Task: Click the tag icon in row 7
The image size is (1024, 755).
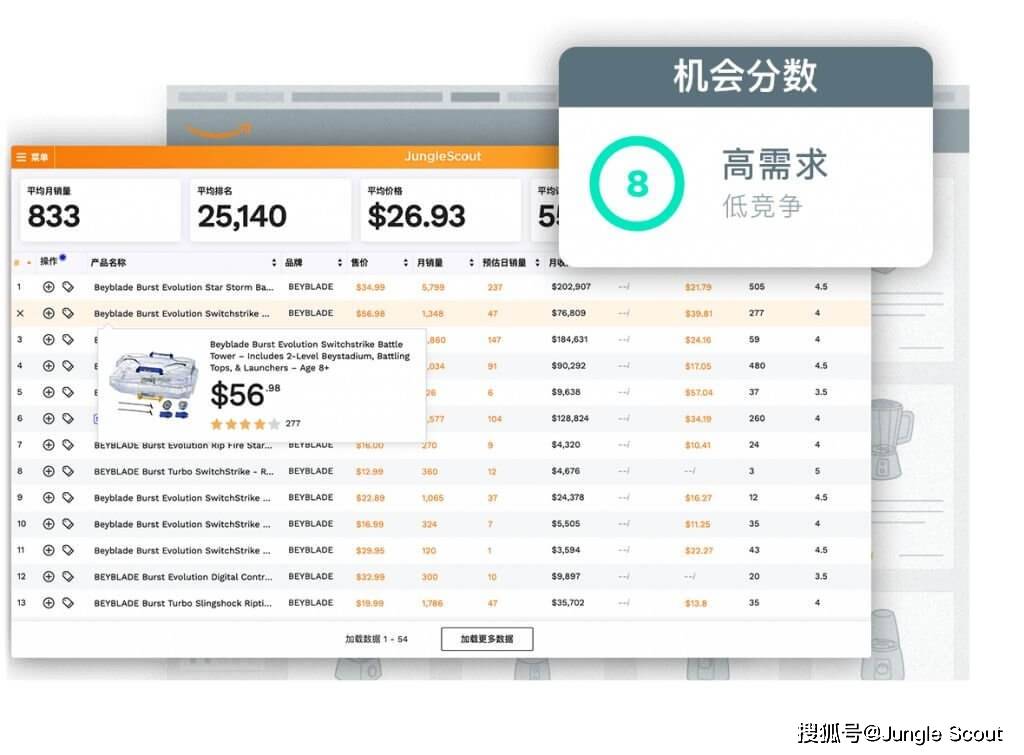Action: click(x=68, y=445)
